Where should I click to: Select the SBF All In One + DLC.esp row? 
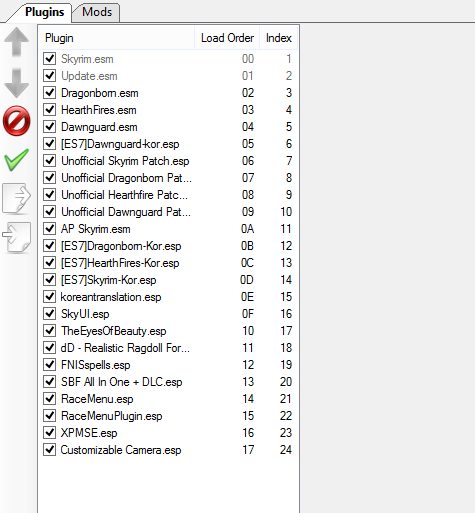pos(168,382)
